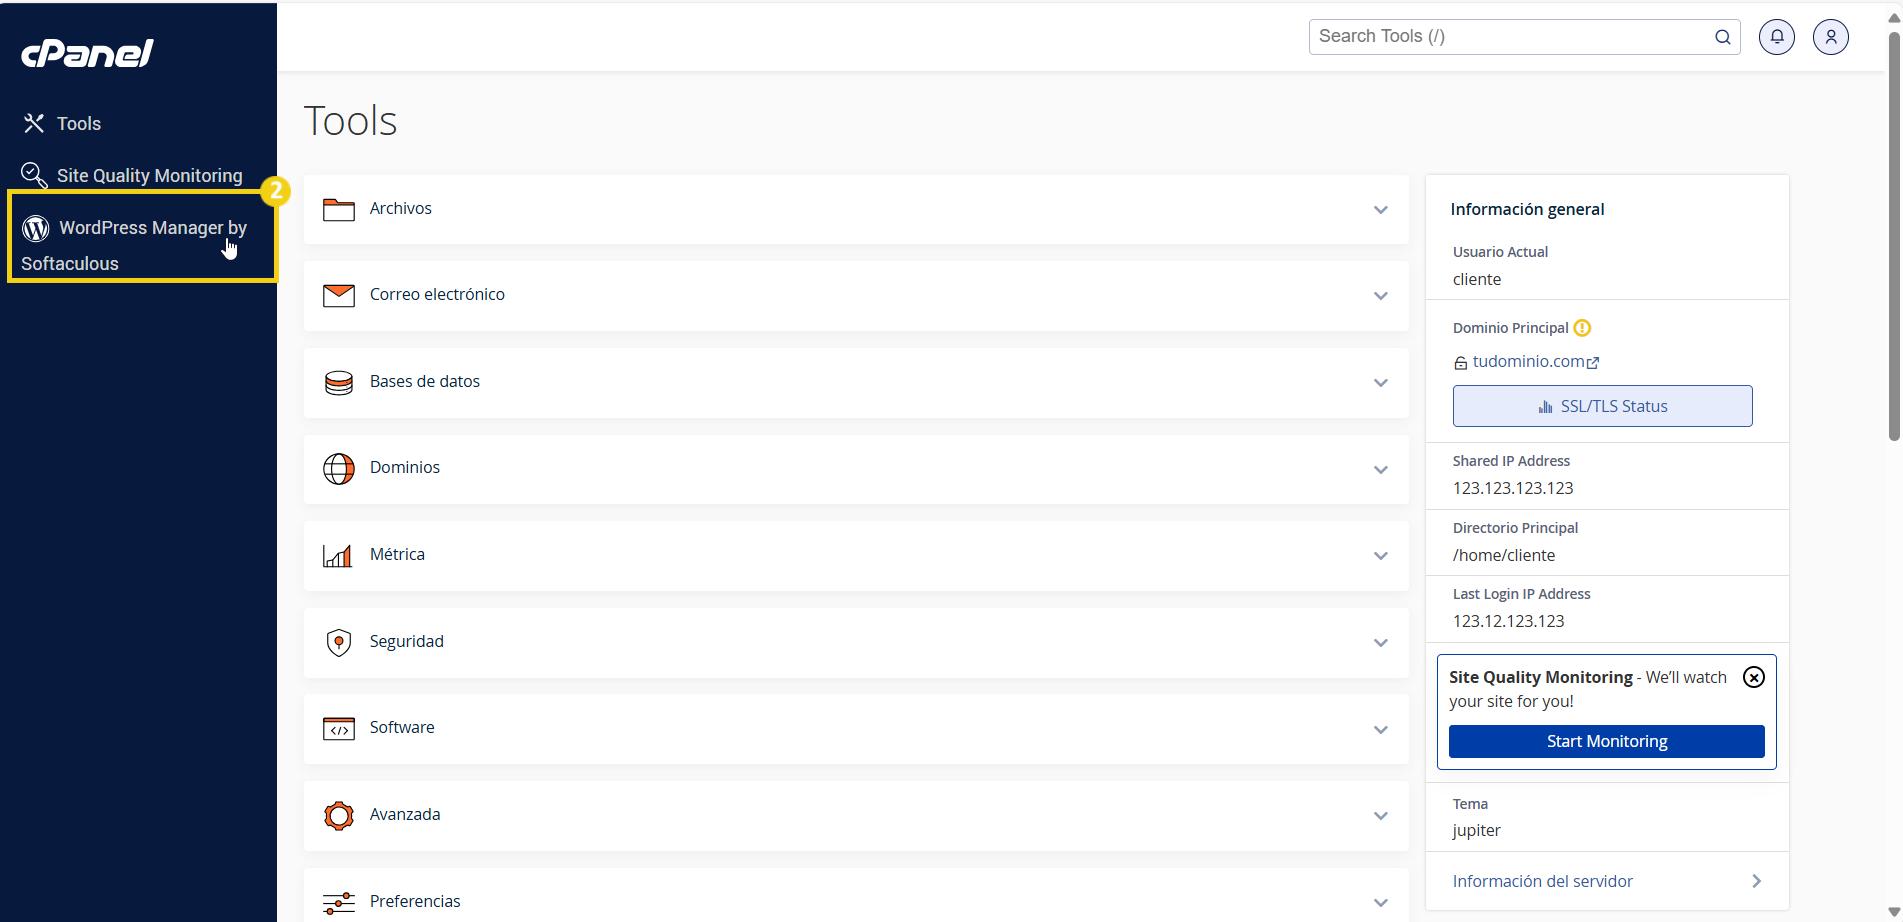
Task: Expand the Seguridad section chevron
Action: pos(1381,643)
